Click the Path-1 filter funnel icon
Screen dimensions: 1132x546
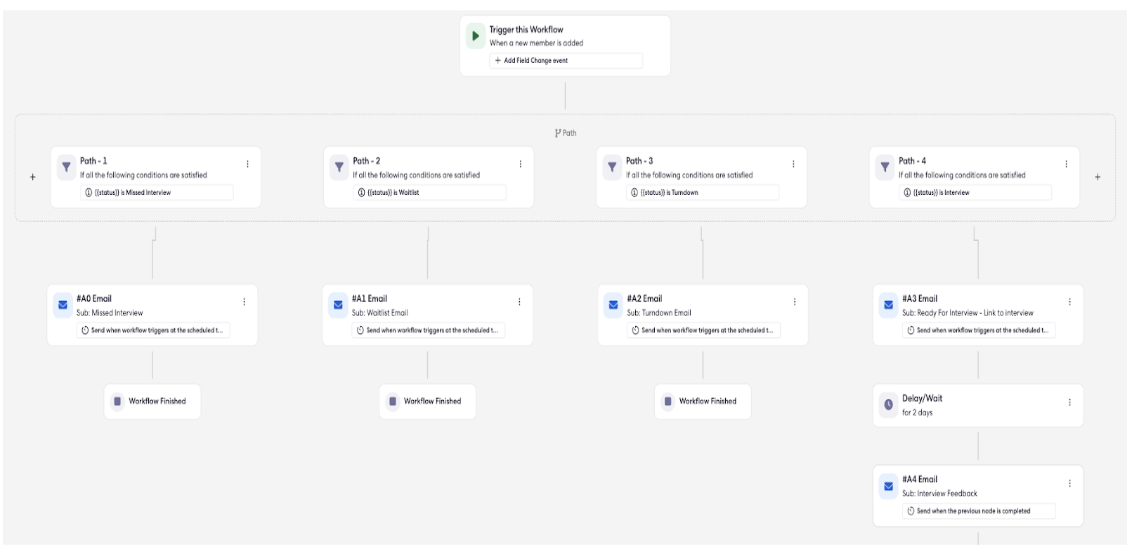(66, 167)
